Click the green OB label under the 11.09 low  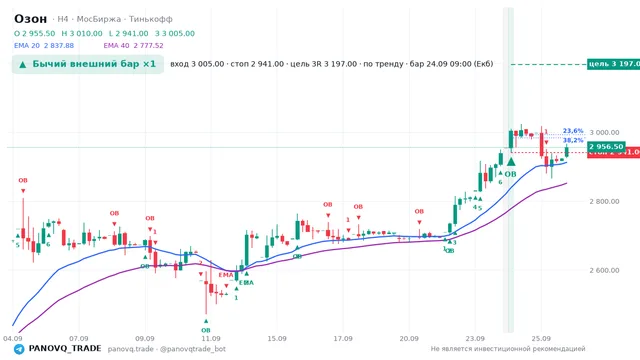pos(206,330)
